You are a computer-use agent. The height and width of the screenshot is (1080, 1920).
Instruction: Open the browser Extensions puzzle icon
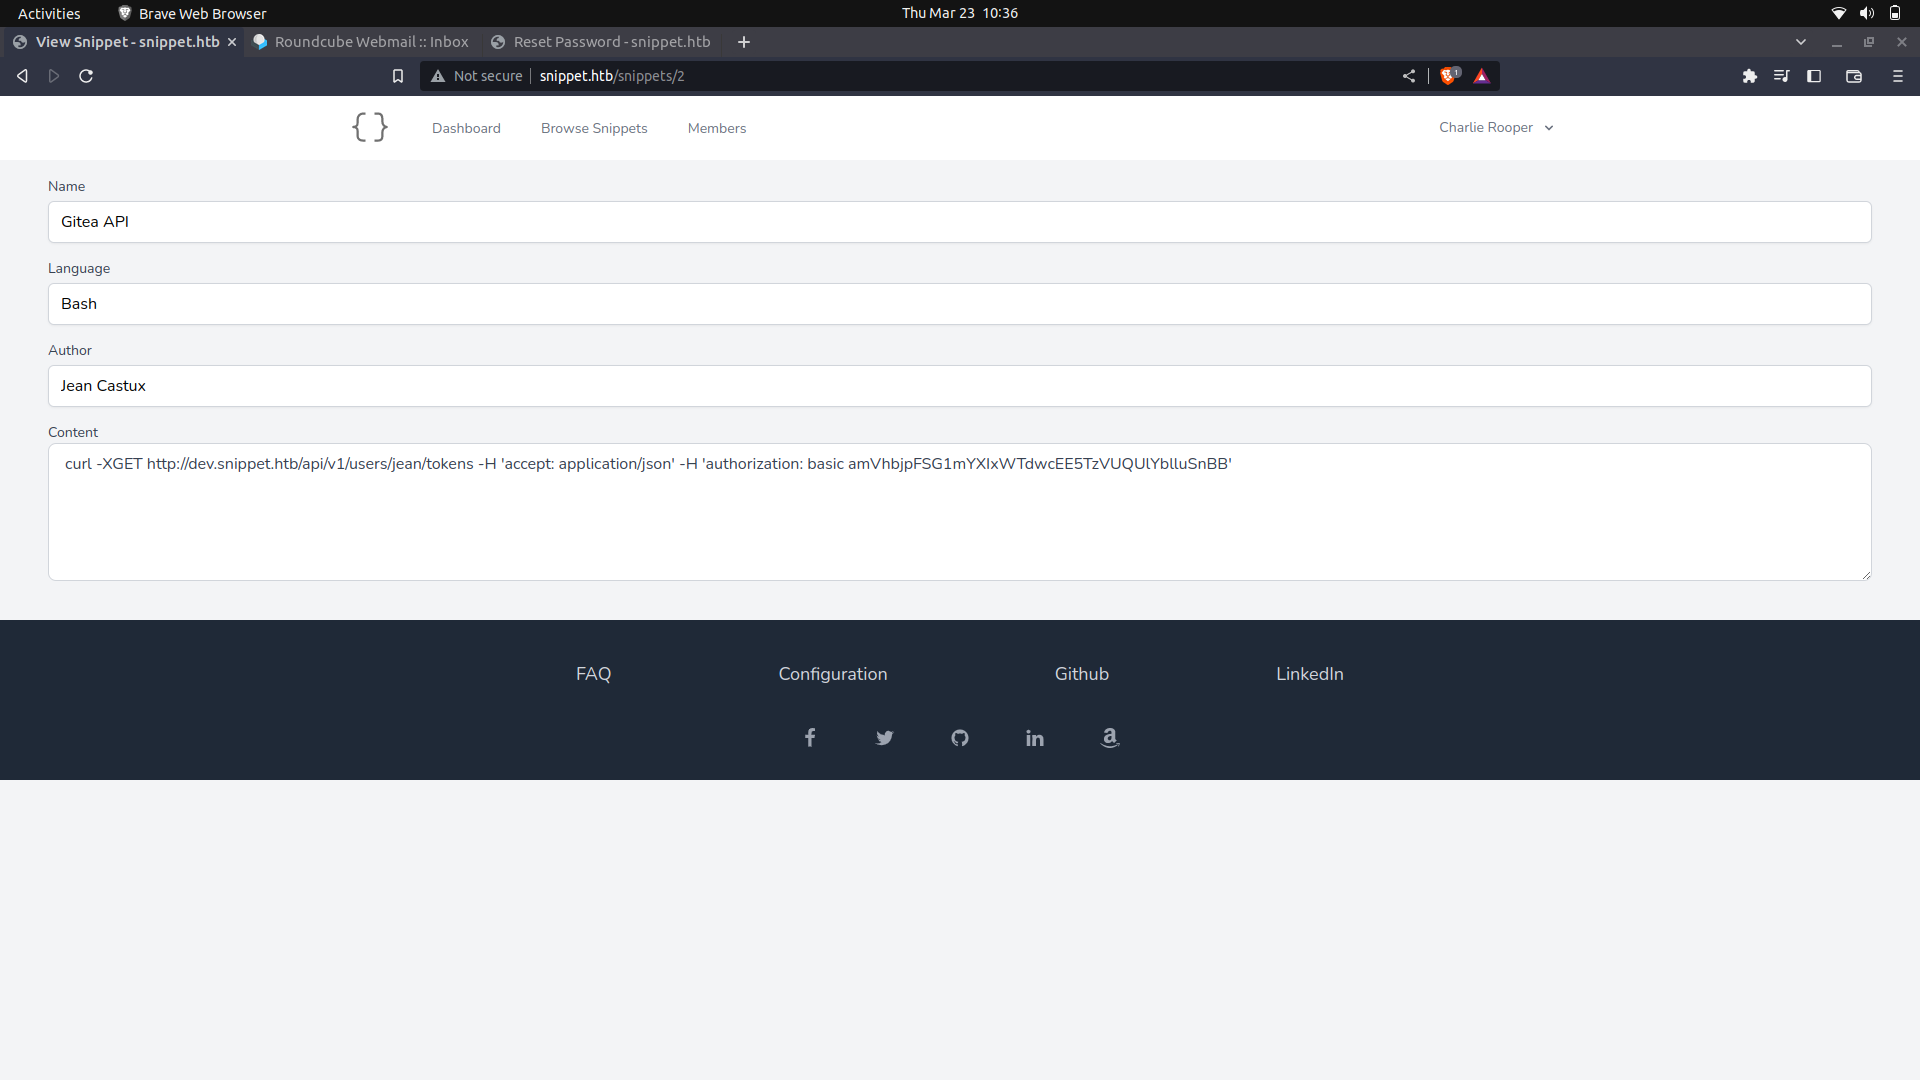[x=1750, y=75]
